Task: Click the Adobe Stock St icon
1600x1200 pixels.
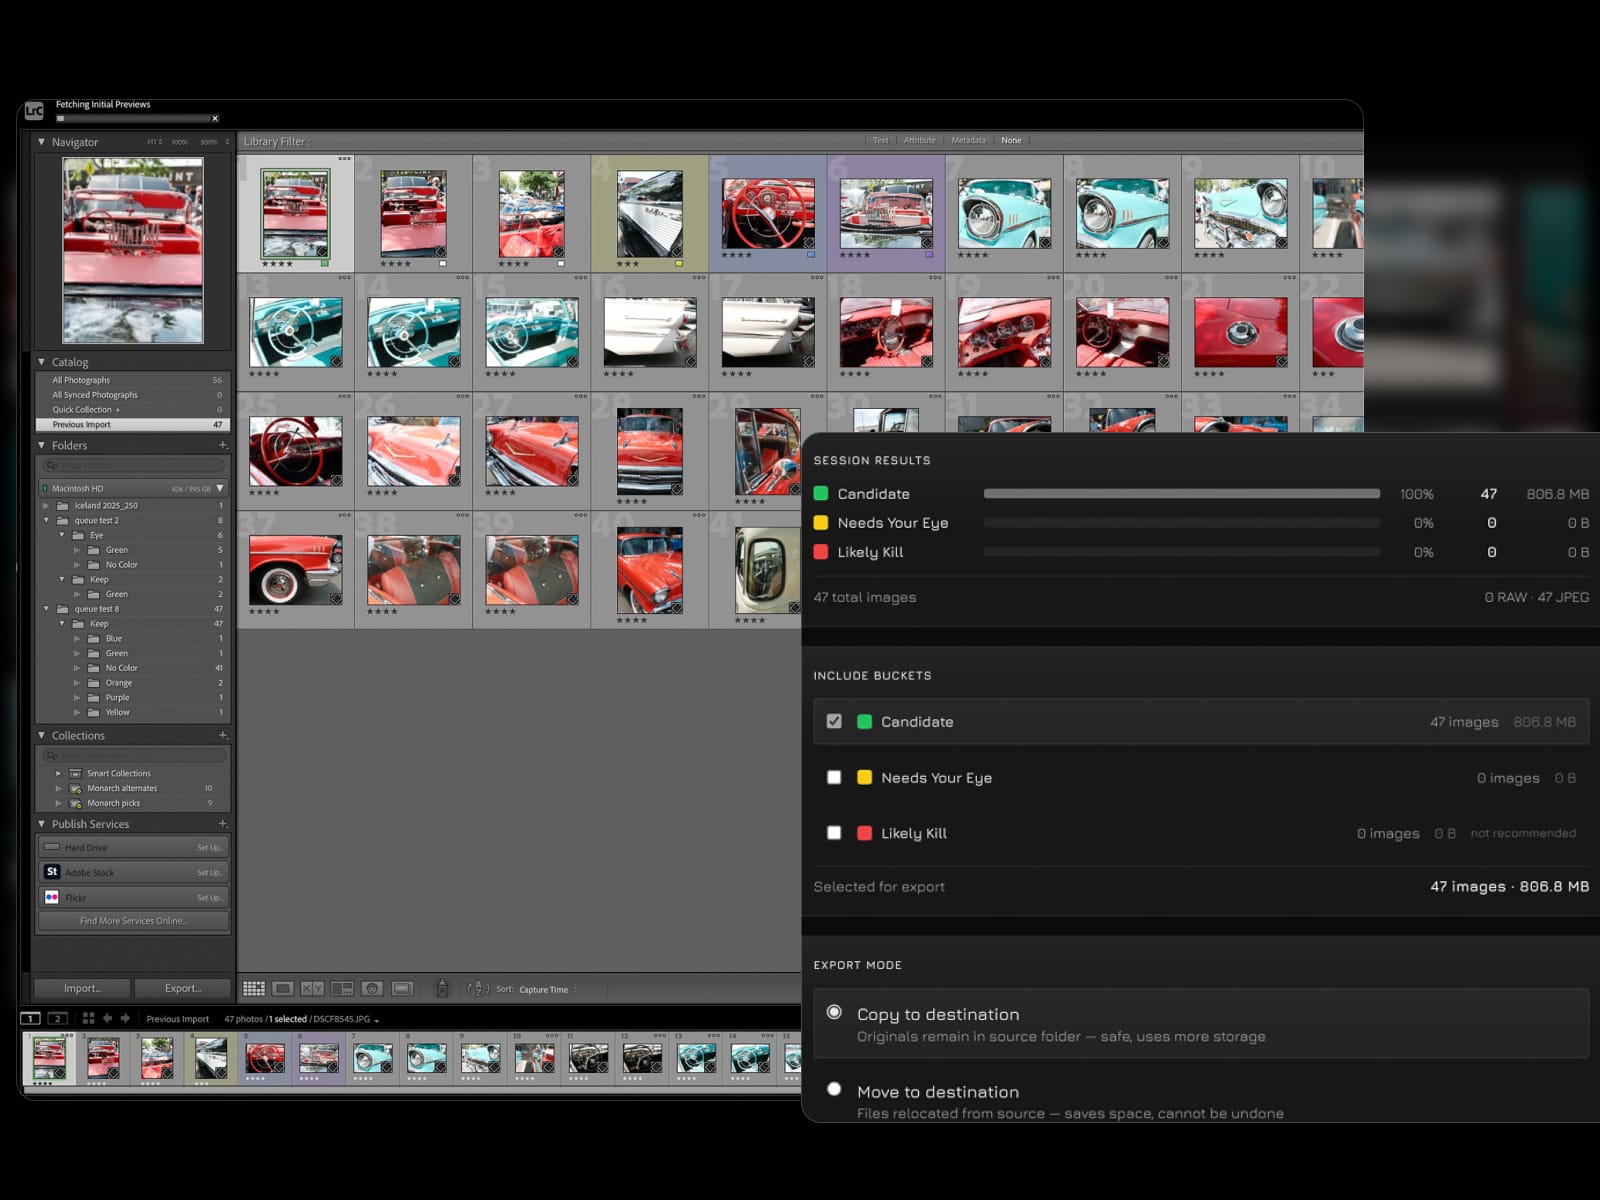Action: pos(52,872)
